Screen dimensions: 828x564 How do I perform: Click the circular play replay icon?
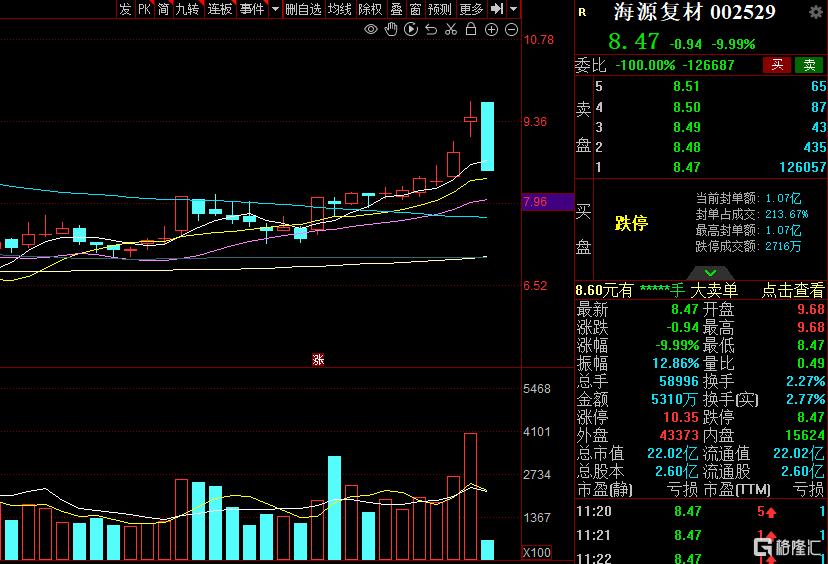411,29
